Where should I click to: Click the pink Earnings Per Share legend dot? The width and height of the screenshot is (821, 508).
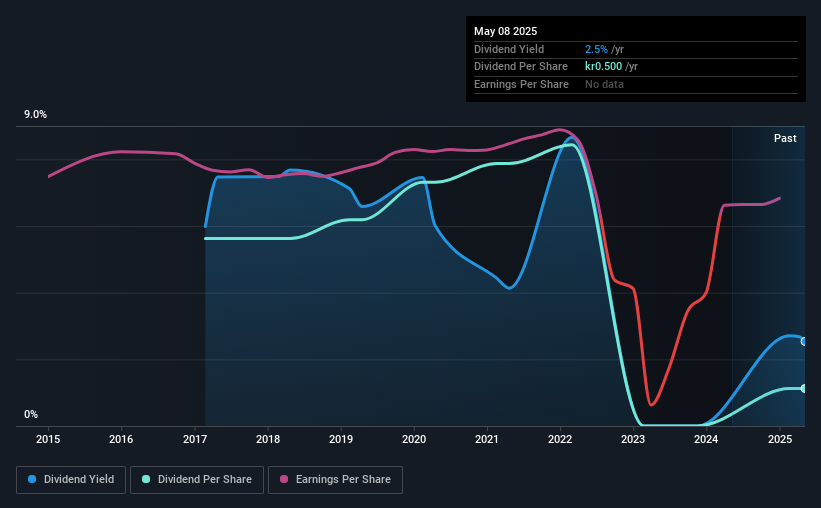pyautogui.click(x=284, y=479)
